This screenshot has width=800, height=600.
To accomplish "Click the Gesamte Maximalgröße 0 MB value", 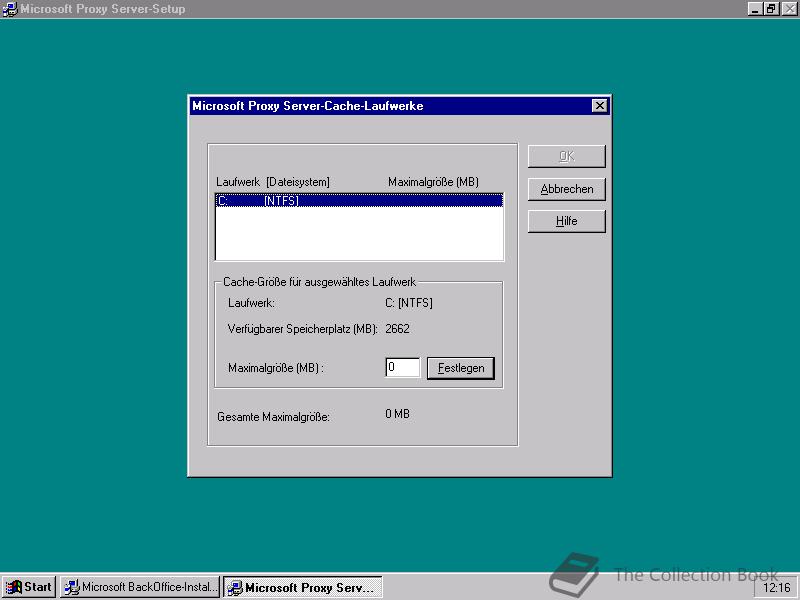I will coord(397,414).
